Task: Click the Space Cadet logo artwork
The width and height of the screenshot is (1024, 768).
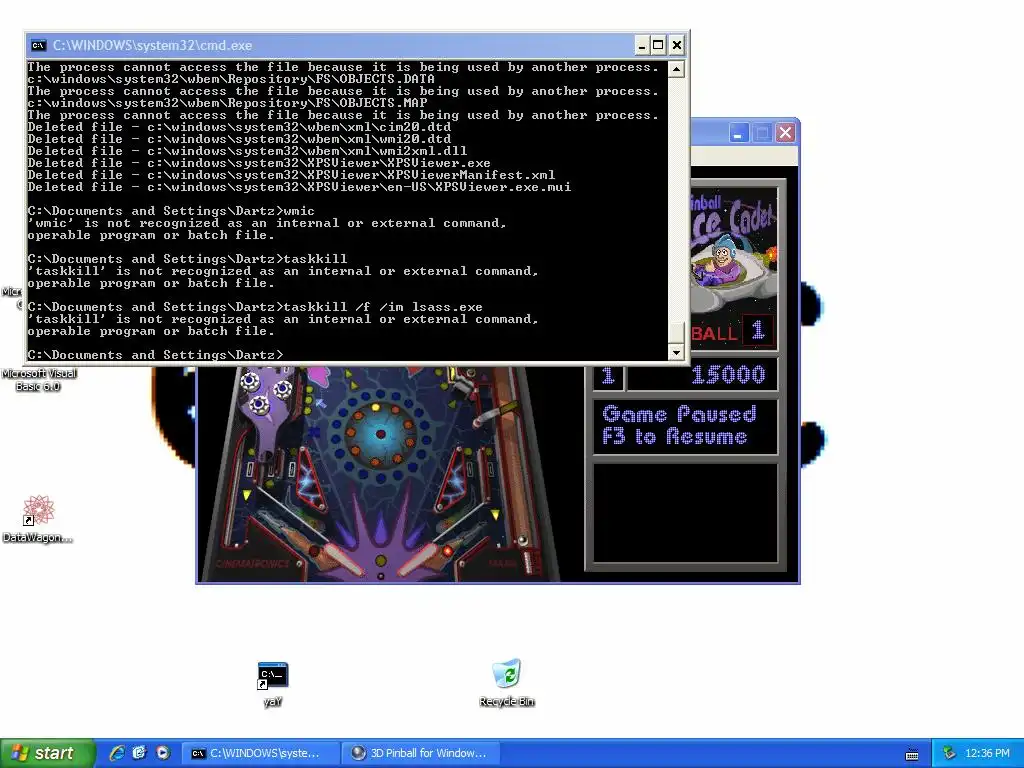Action: (x=733, y=251)
